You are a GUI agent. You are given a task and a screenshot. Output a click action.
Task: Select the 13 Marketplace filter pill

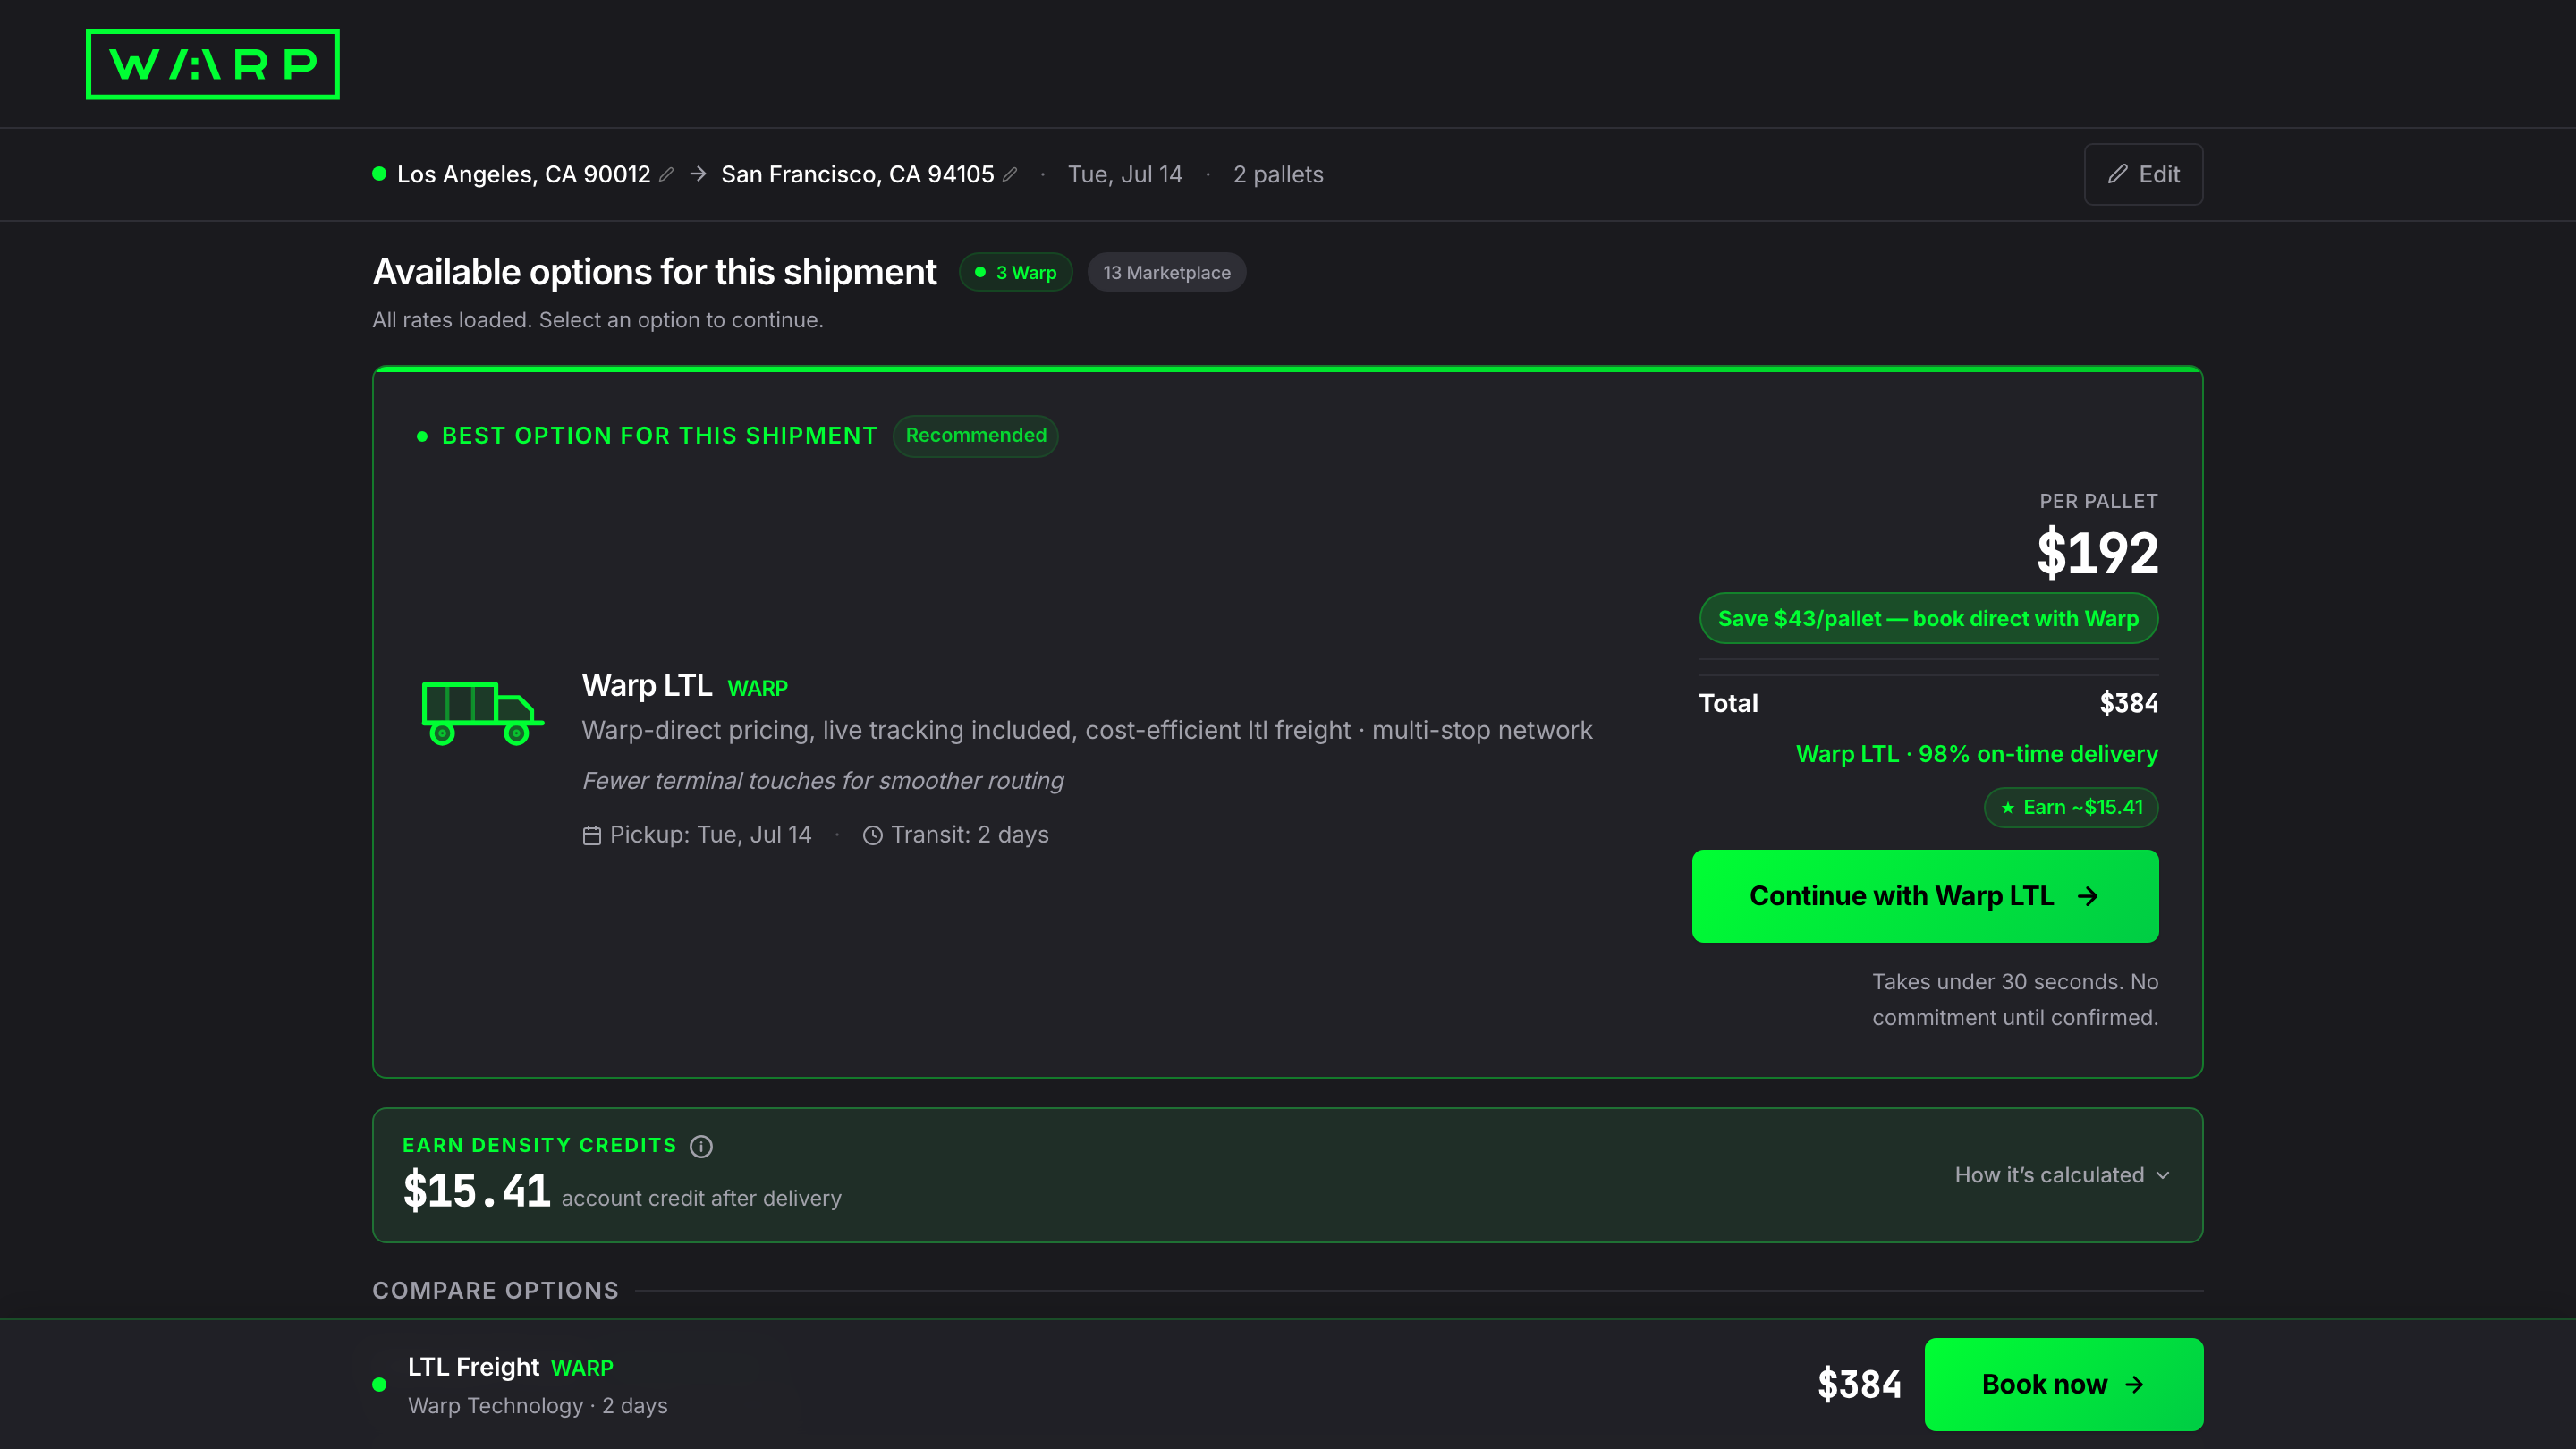[1167, 273]
